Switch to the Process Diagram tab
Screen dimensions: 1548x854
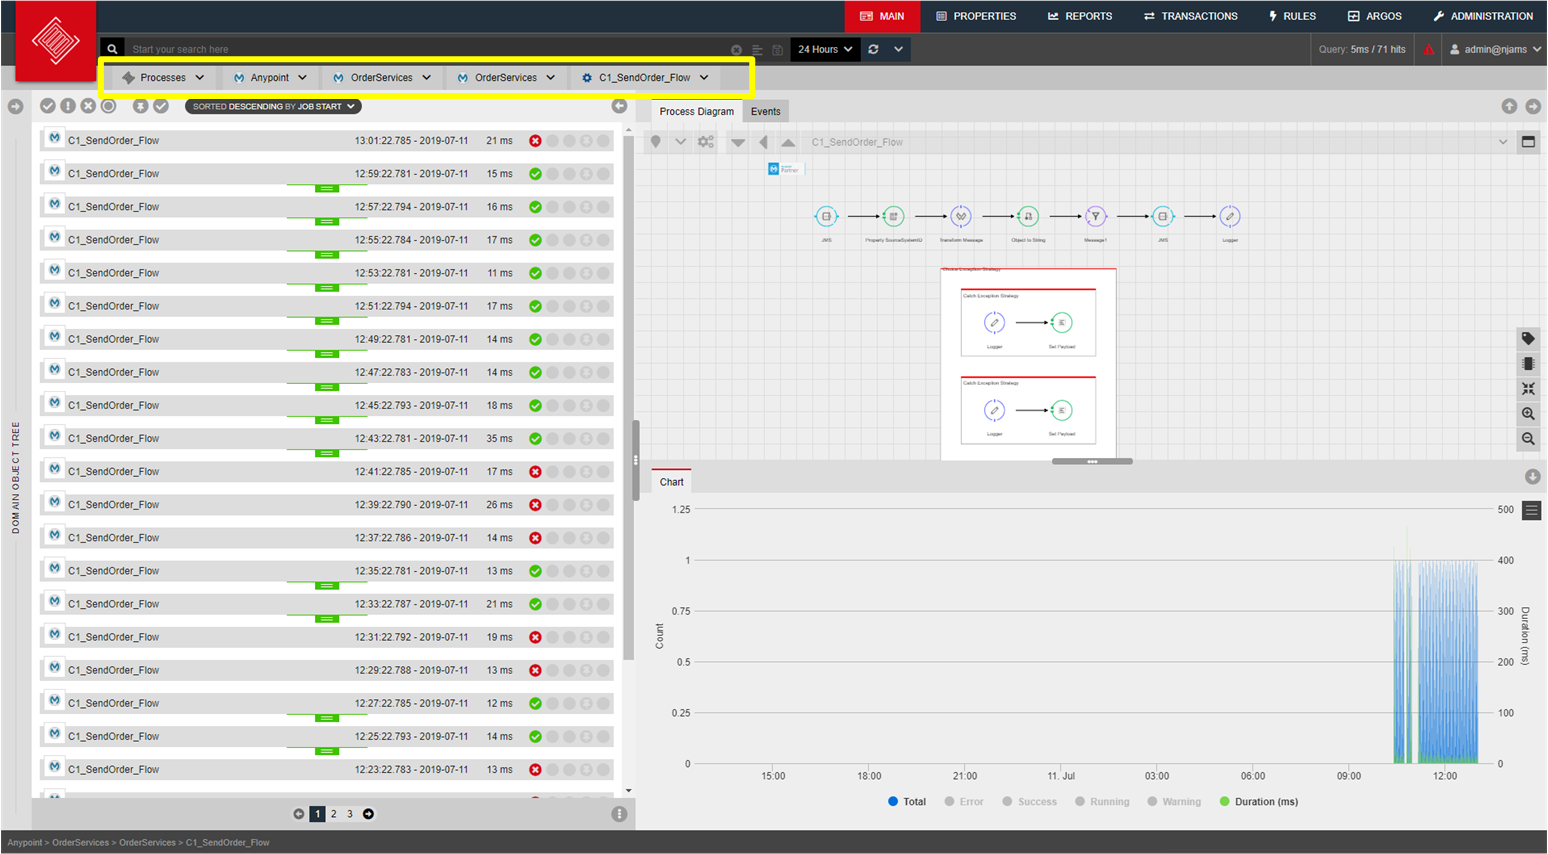pos(697,111)
